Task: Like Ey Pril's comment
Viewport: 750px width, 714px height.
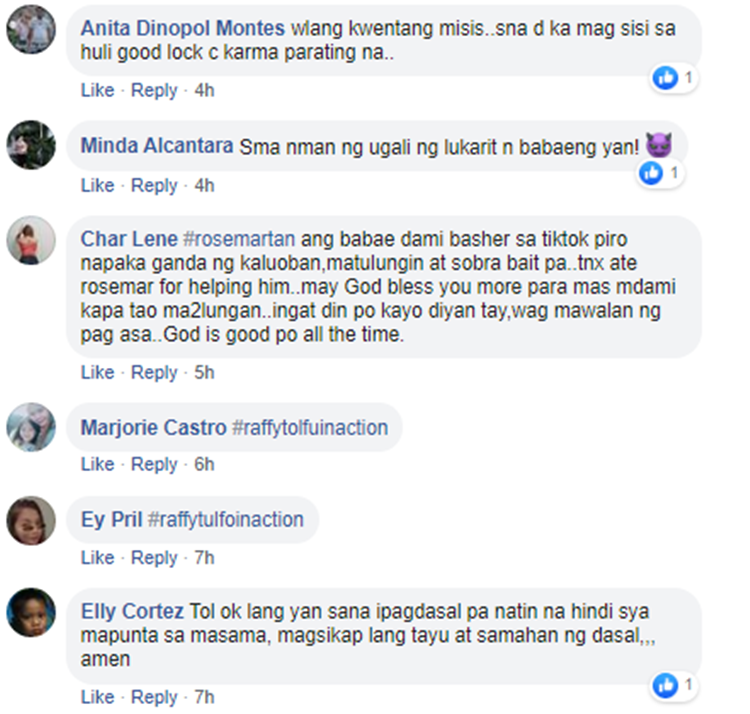Action: (98, 557)
